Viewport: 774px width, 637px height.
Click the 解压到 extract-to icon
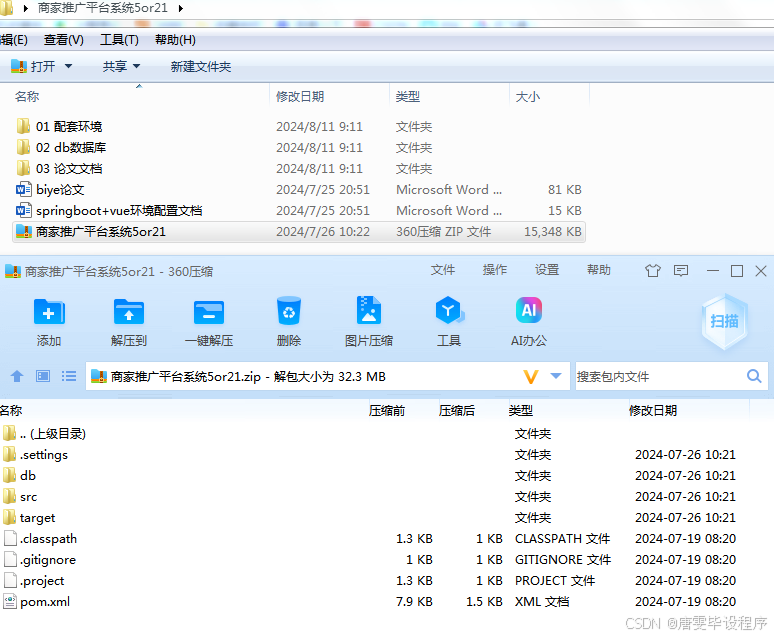tap(128, 312)
